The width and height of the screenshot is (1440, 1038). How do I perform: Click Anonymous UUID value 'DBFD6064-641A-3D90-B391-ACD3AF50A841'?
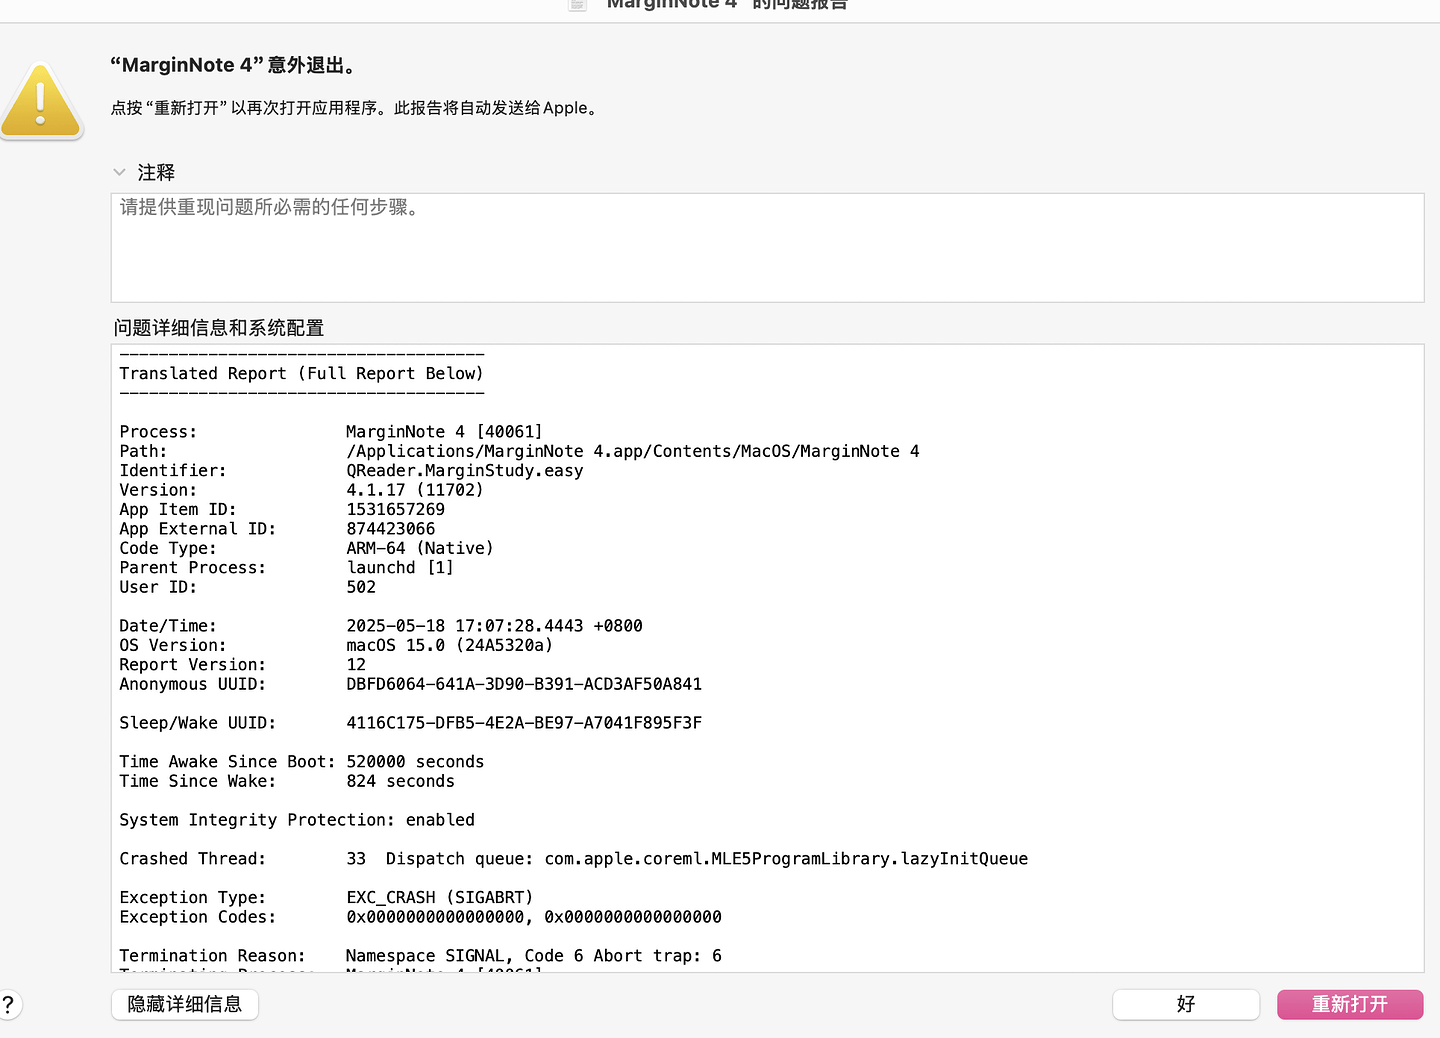coord(524,684)
